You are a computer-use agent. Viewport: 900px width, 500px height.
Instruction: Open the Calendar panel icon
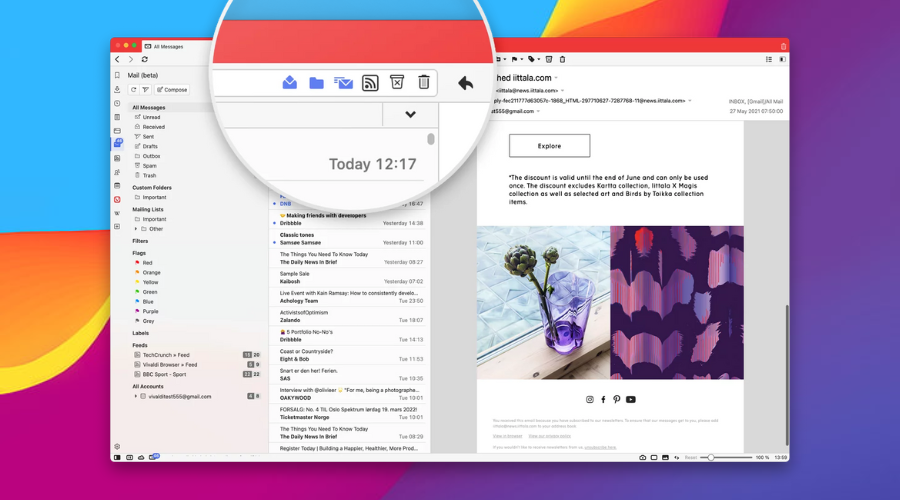click(117, 185)
